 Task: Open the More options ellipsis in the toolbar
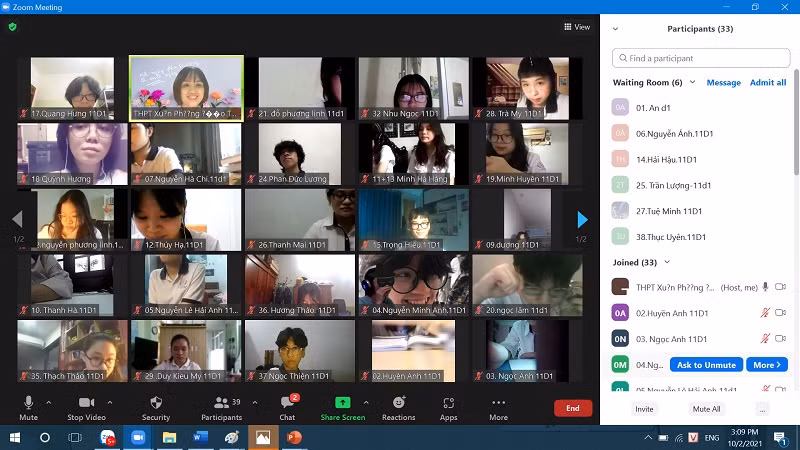tap(498, 402)
